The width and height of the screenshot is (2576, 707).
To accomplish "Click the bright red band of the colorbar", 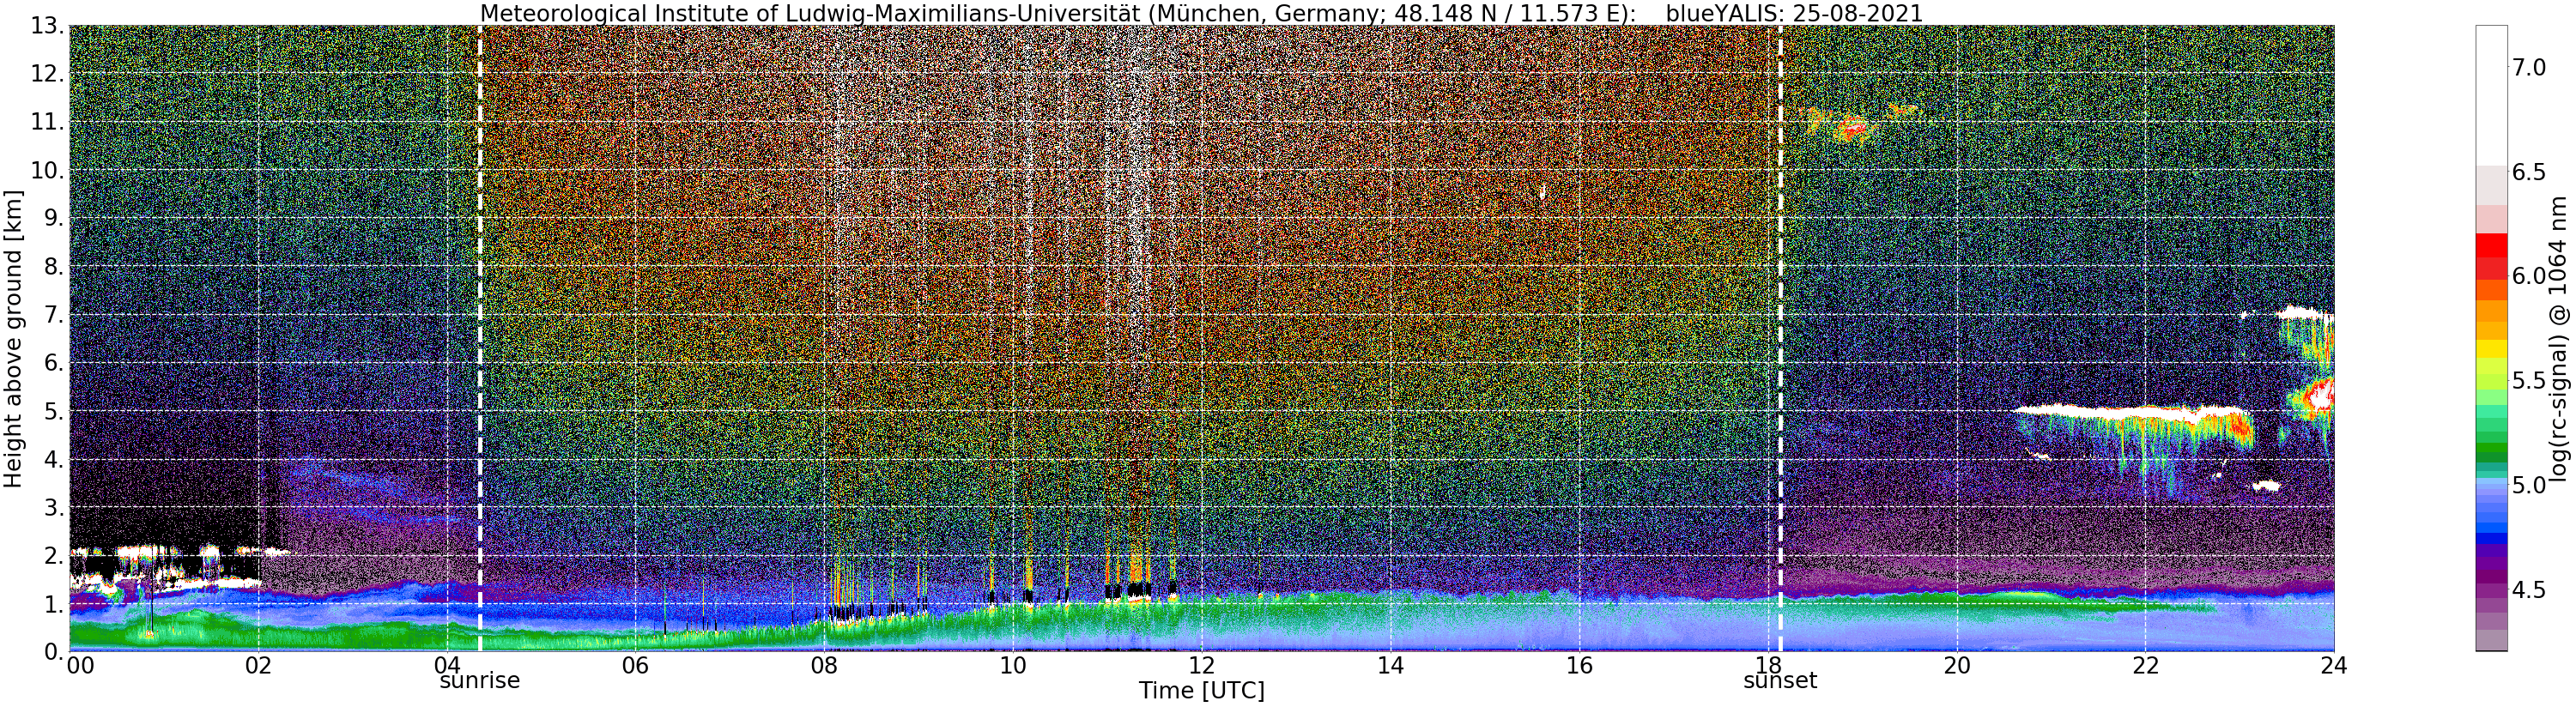I will (2491, 245).
